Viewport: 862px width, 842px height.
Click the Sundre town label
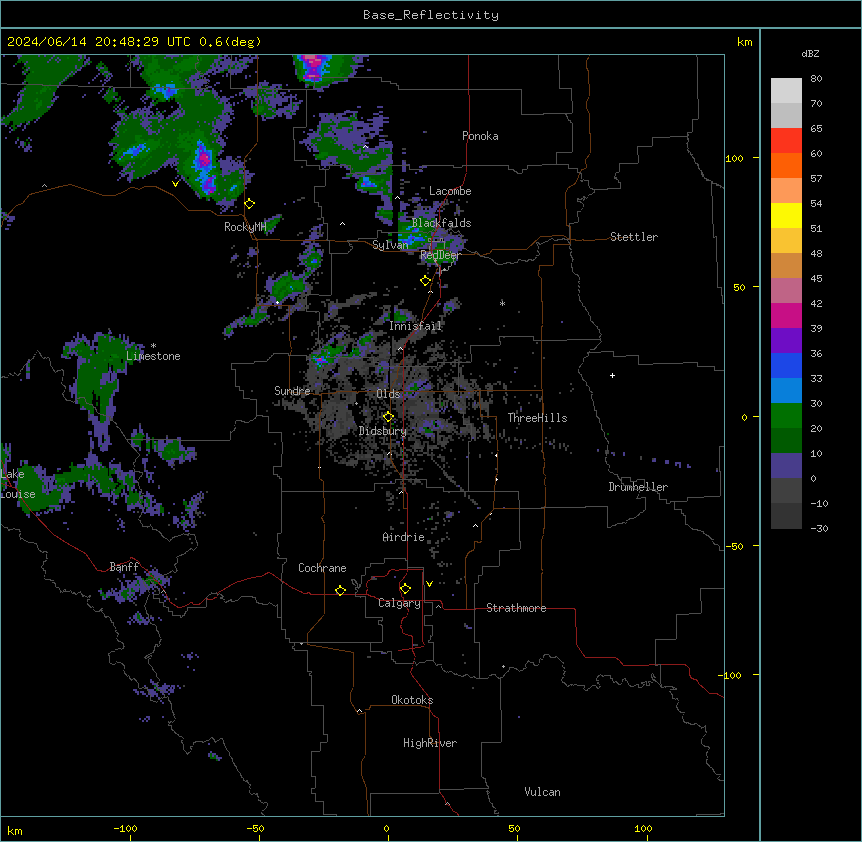(292, 391)
